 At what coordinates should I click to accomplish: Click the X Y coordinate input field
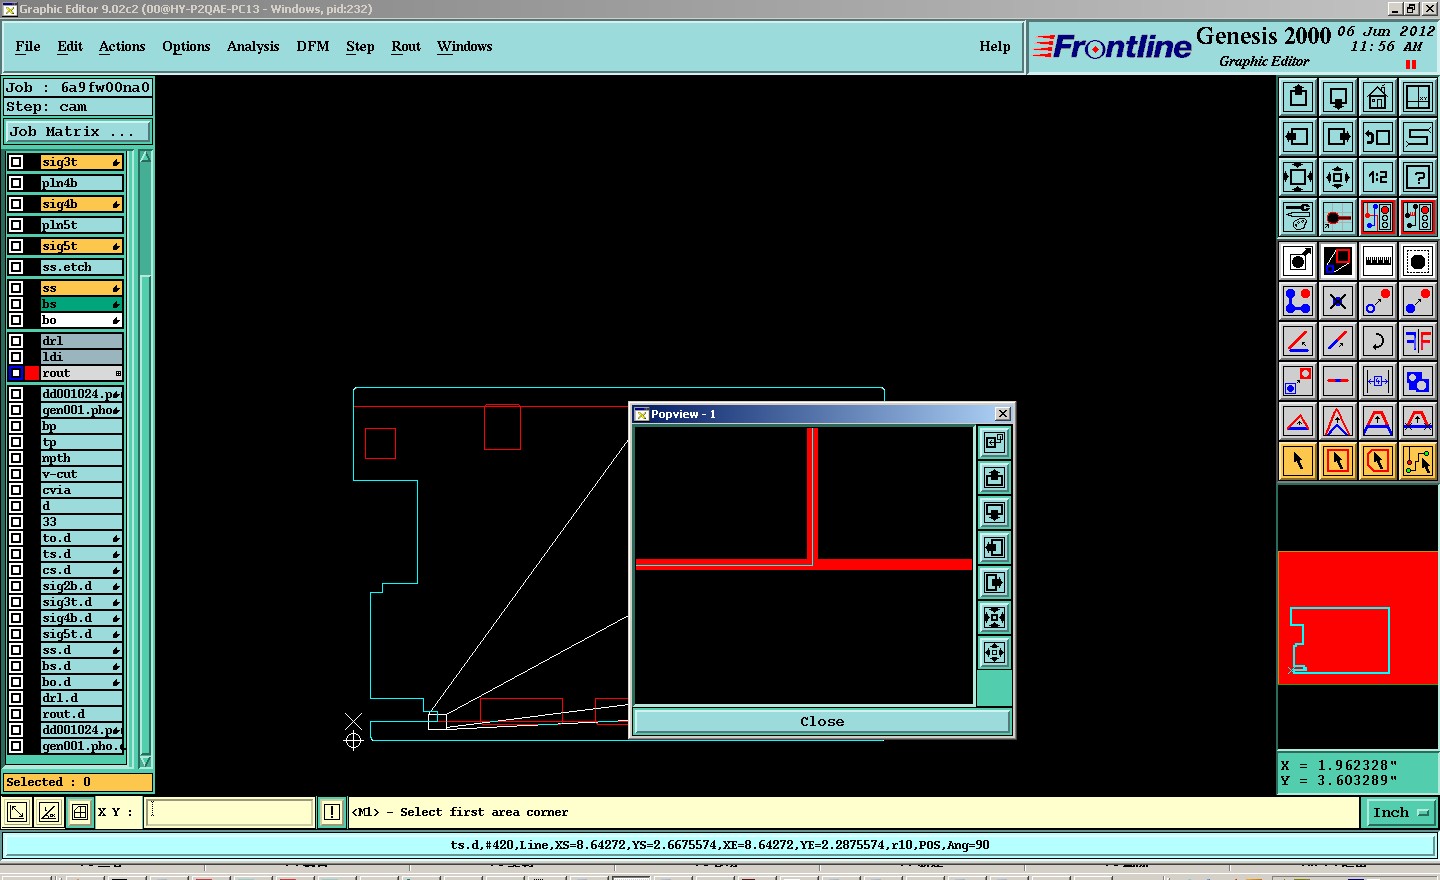point(230,812)
